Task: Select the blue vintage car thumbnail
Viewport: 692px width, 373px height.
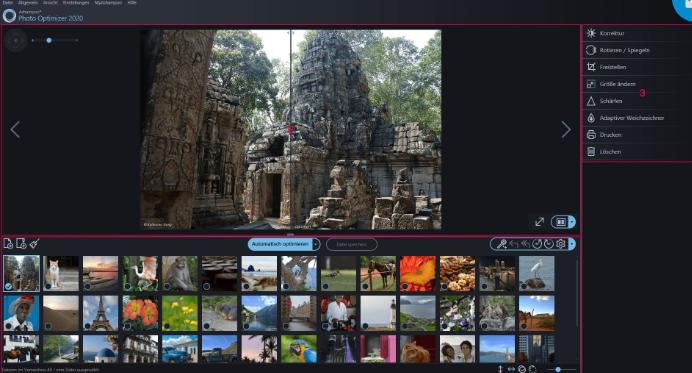Action: [180, 349]
